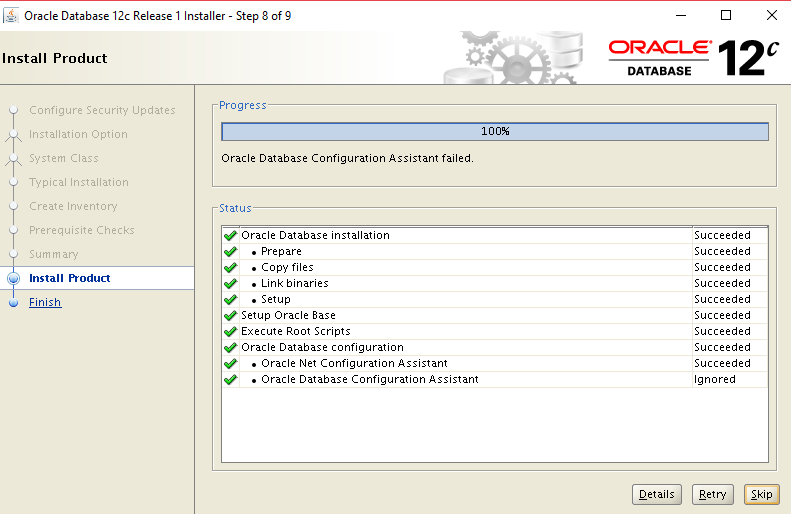This screenshot has height=514, width=791.
Task: Minimize the installer window
Action: (x=681, y=16)
